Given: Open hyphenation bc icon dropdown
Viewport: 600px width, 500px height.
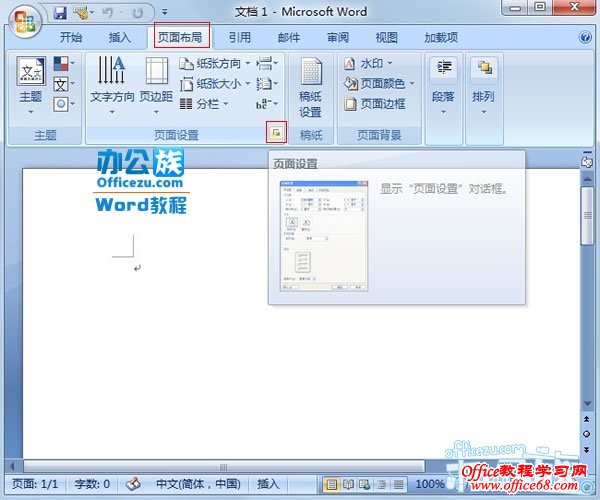Looking at the screenshot, I should [x=267, y=104].
